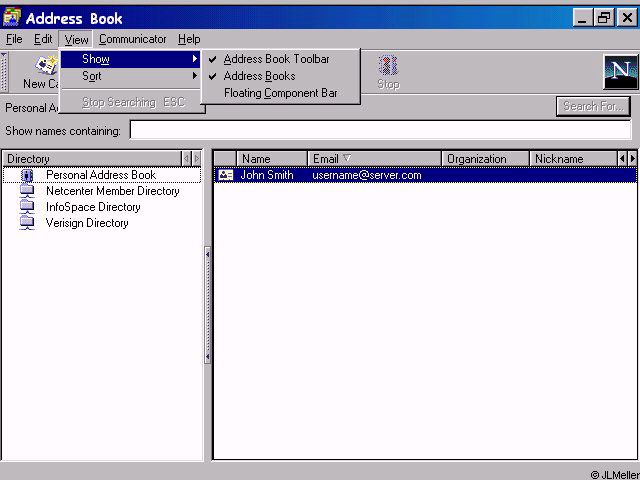
Task: Click the Email column header
Action: pos(374,158)
